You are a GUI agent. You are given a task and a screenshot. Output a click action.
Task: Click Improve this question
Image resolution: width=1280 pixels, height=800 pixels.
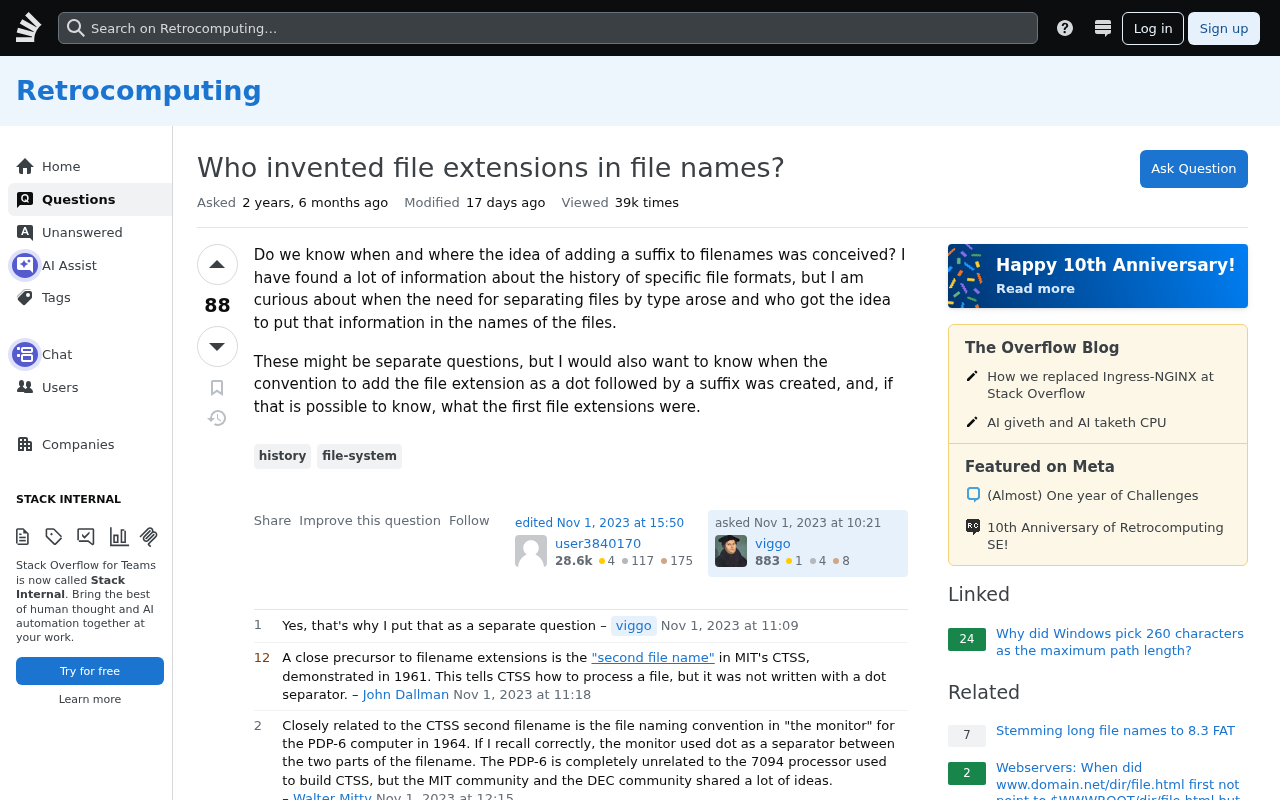click(370, 521)
